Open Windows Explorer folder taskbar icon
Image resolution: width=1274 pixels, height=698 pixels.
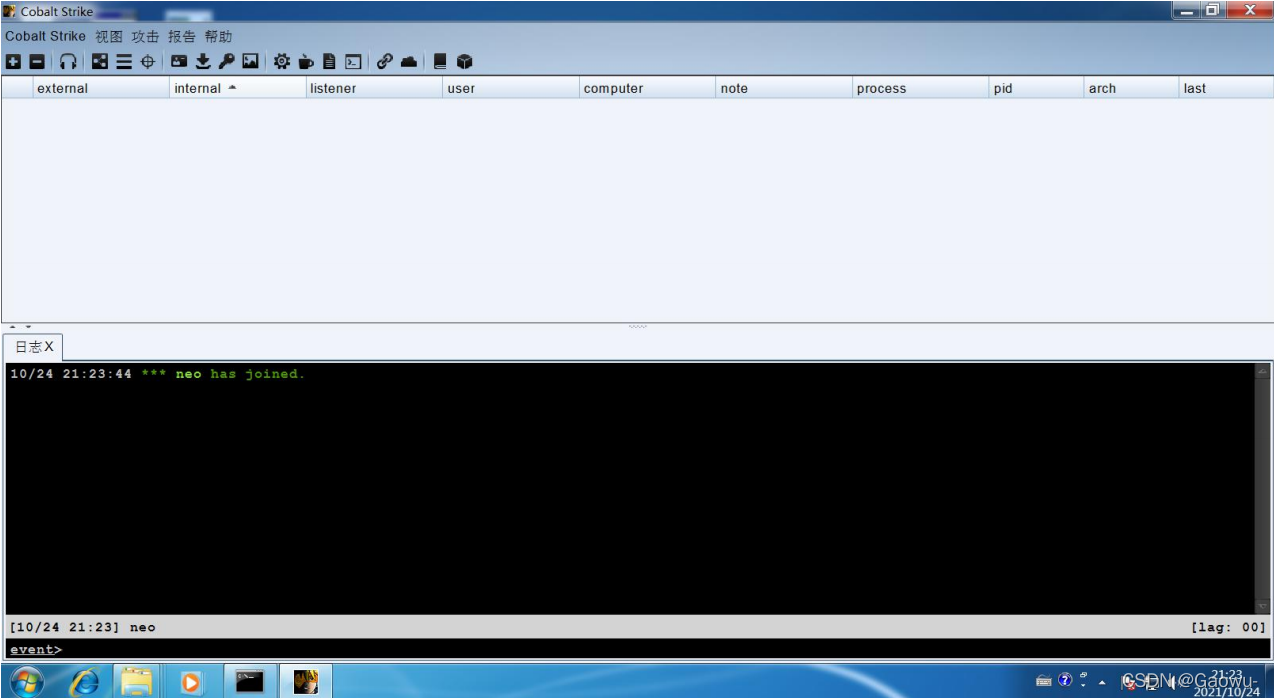pyautogui.click(x=137, y=681)
